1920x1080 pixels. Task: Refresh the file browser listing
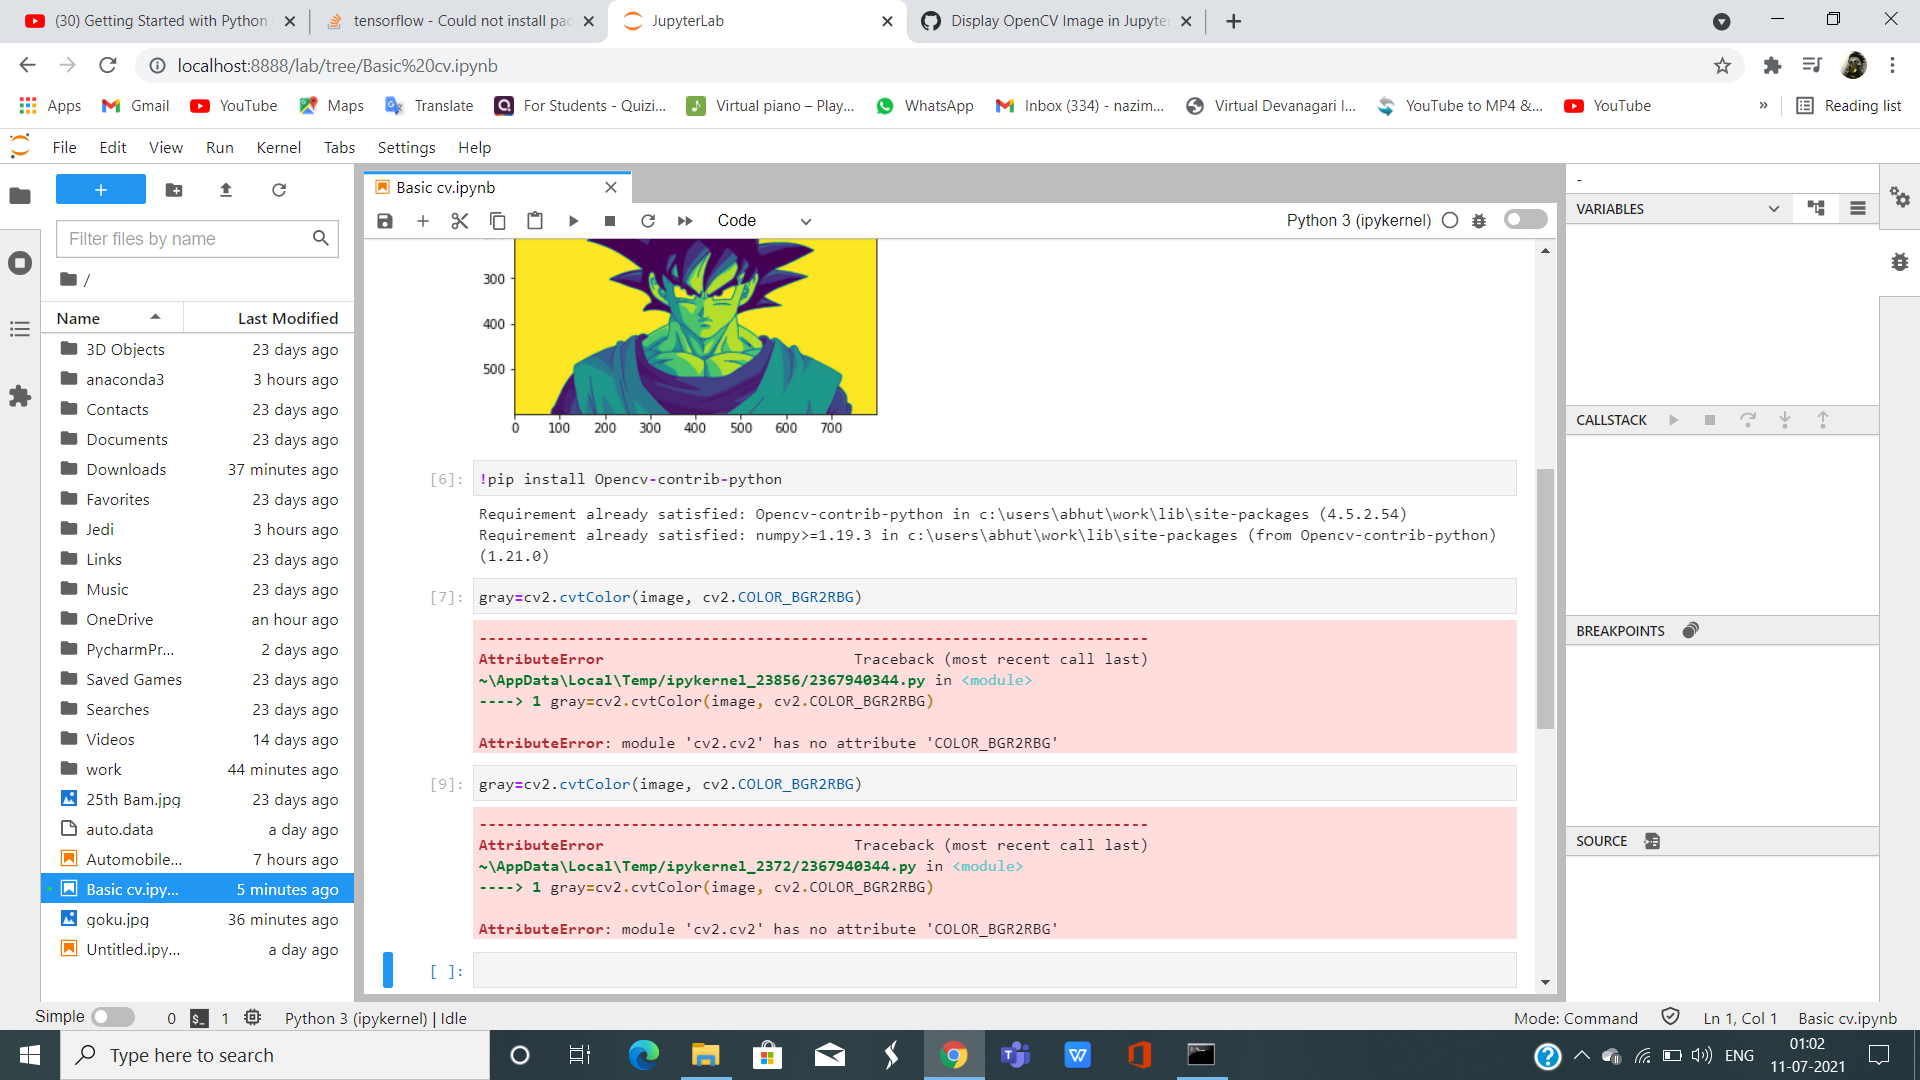pos(279,190)
